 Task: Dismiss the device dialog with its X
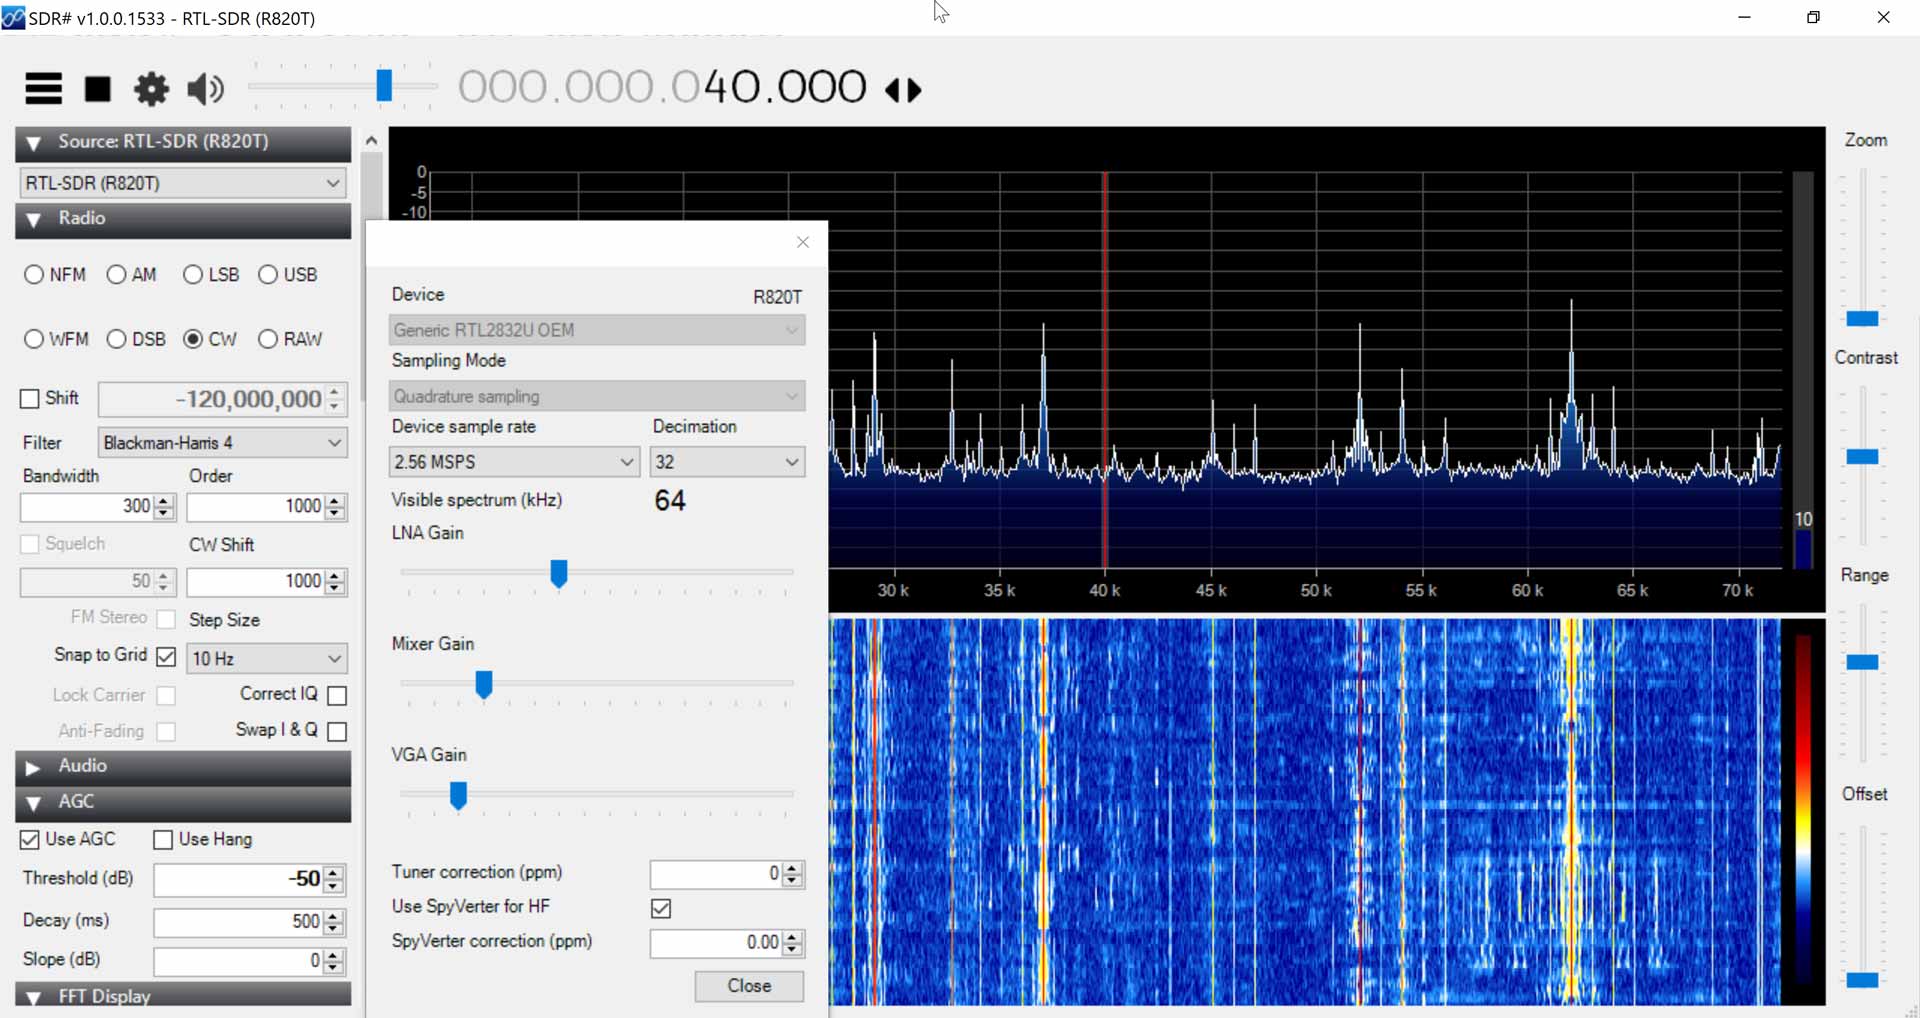pyautogui.click(x=802, y=242)
